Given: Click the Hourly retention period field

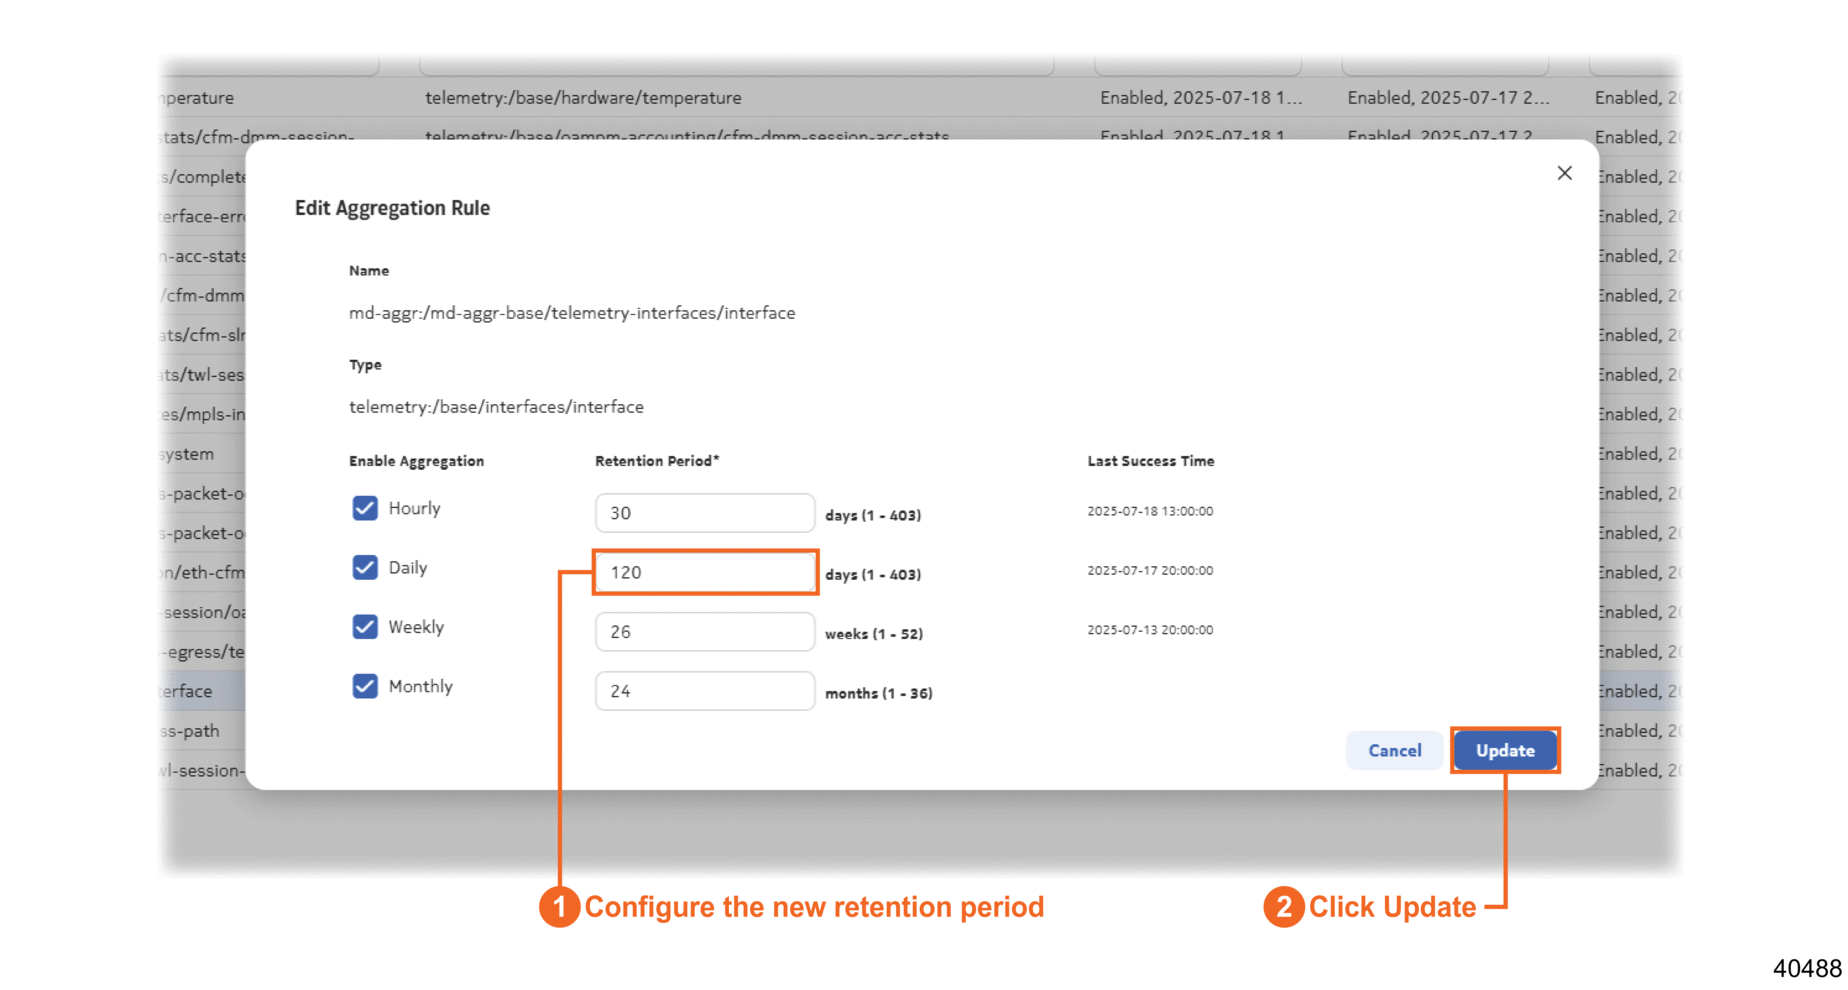Looking at the screenshot, I should coord(704,513).
